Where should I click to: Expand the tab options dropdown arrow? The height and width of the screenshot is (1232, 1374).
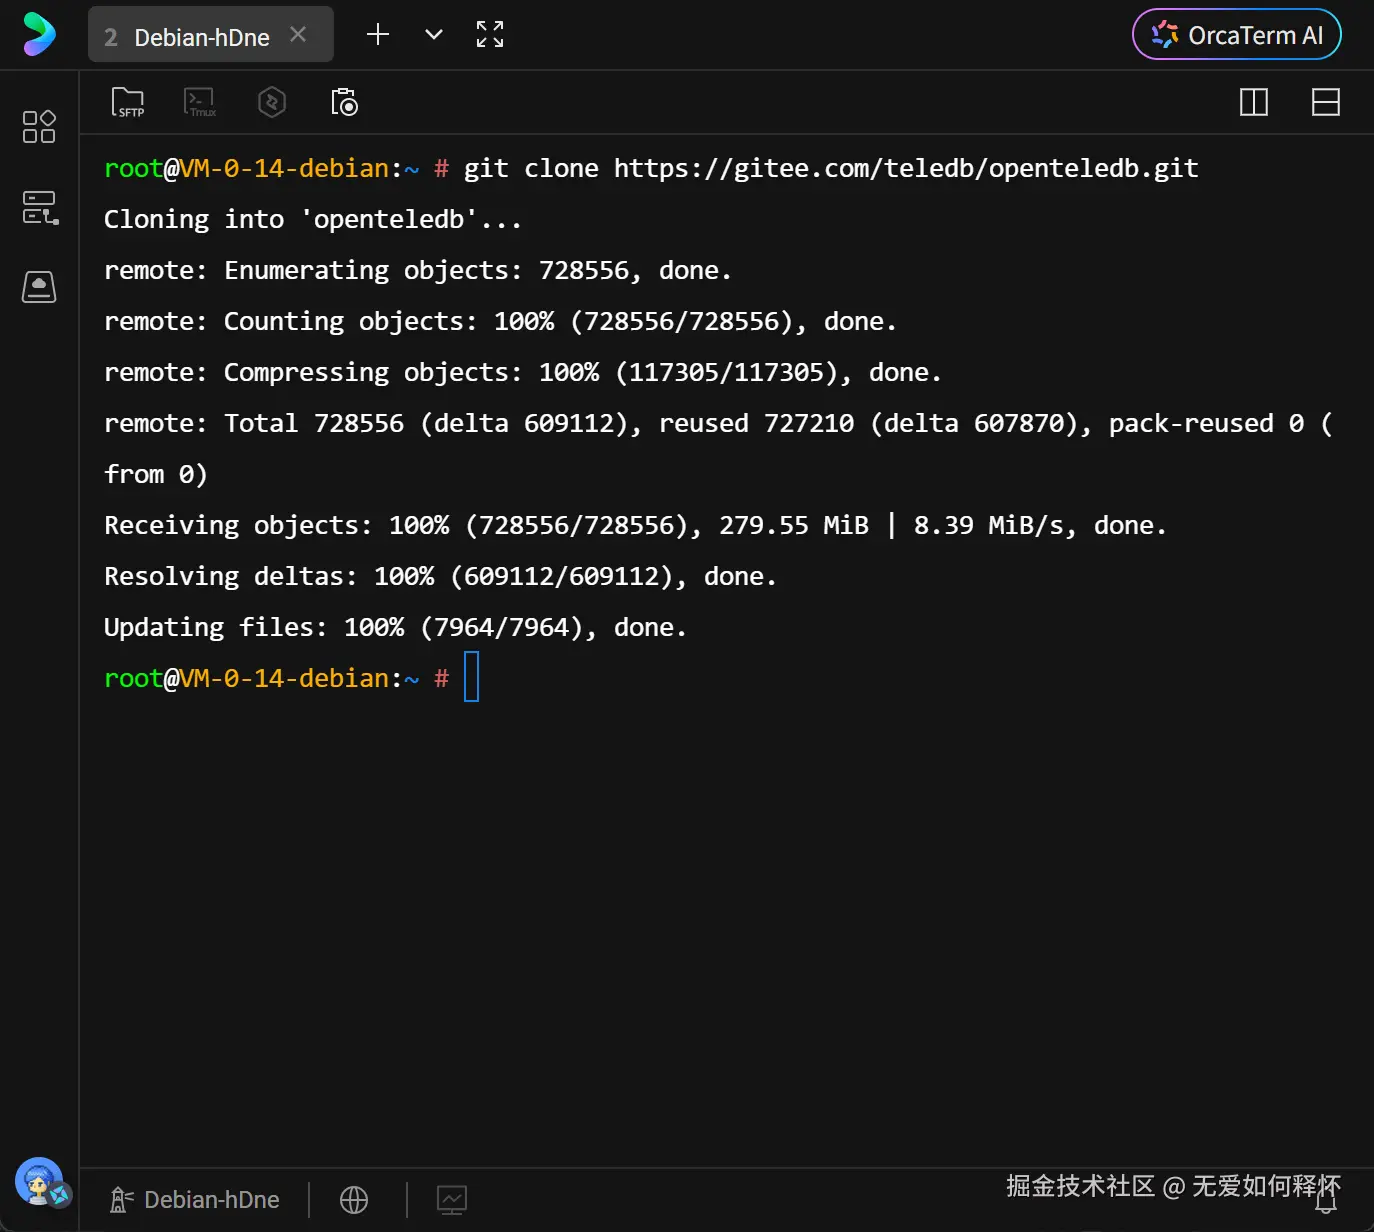434,35
